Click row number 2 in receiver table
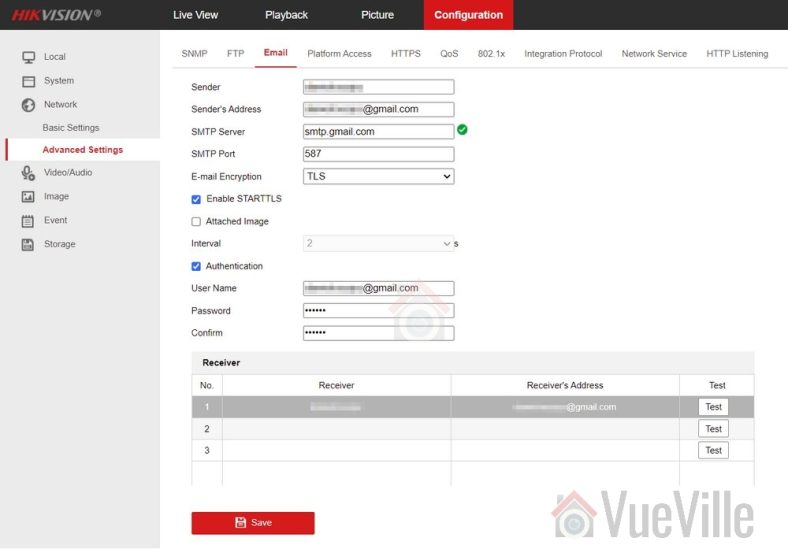This screenshot has height=549, width=788. coord(207,429)
